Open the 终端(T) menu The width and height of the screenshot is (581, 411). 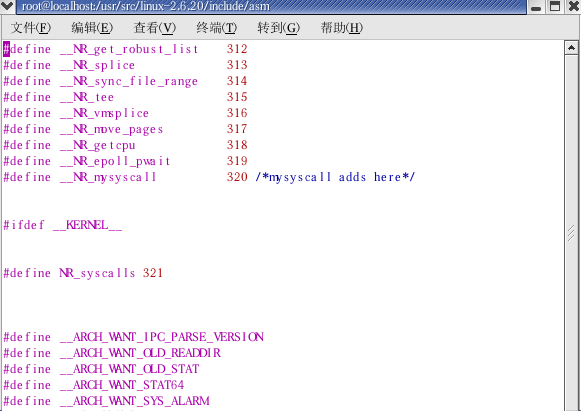pos(216,28)
